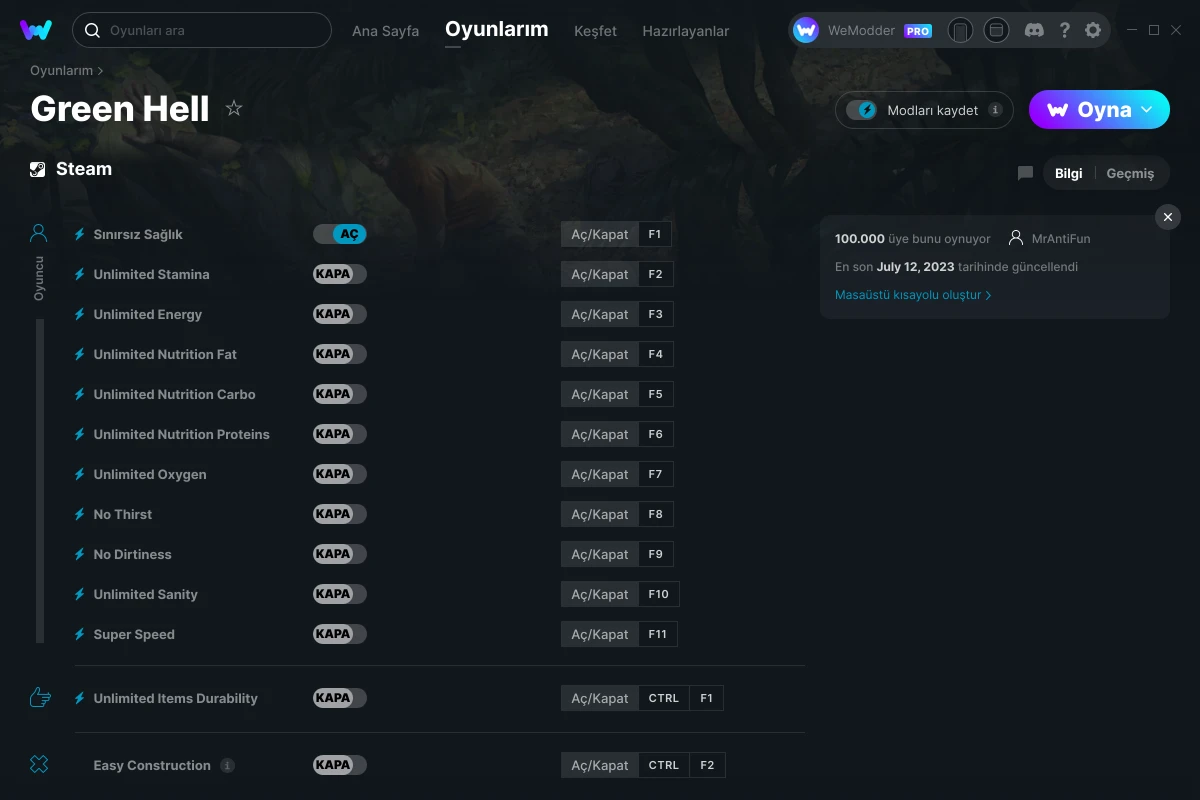Open the chat comments icon
This screenshot has width=1200, height=800.
[x=1025, y=173]
